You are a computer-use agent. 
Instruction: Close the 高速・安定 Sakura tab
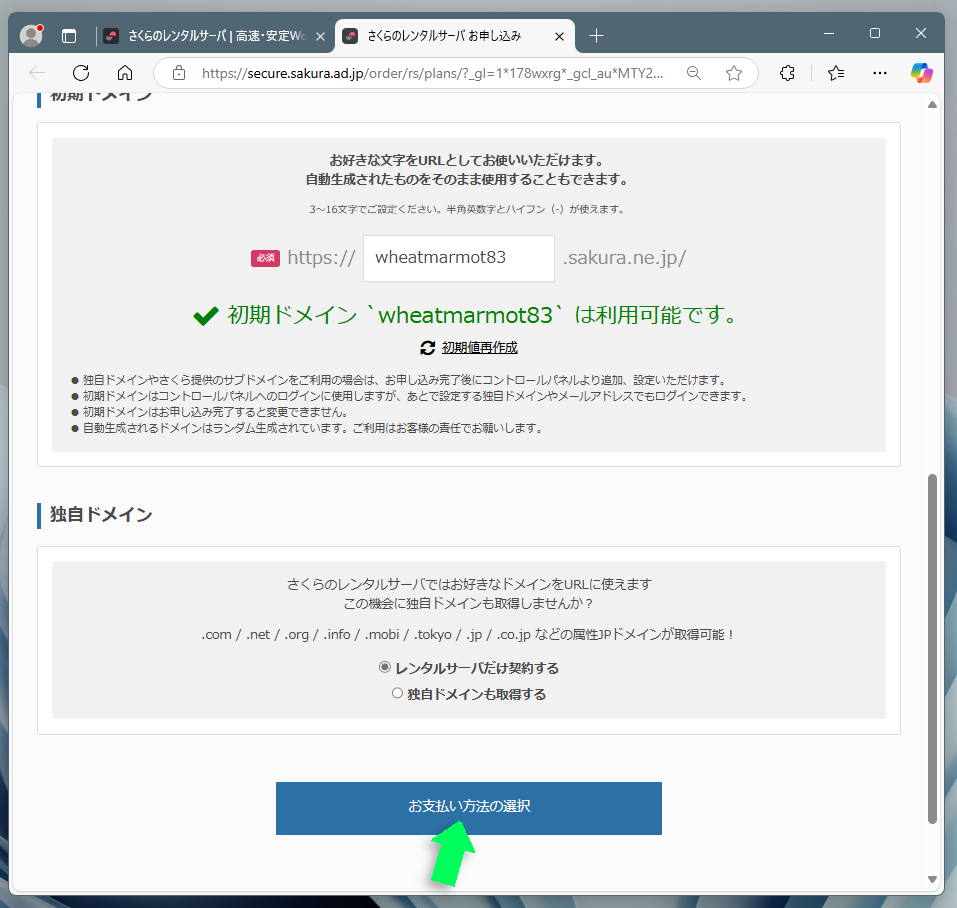tap(320, 37)
